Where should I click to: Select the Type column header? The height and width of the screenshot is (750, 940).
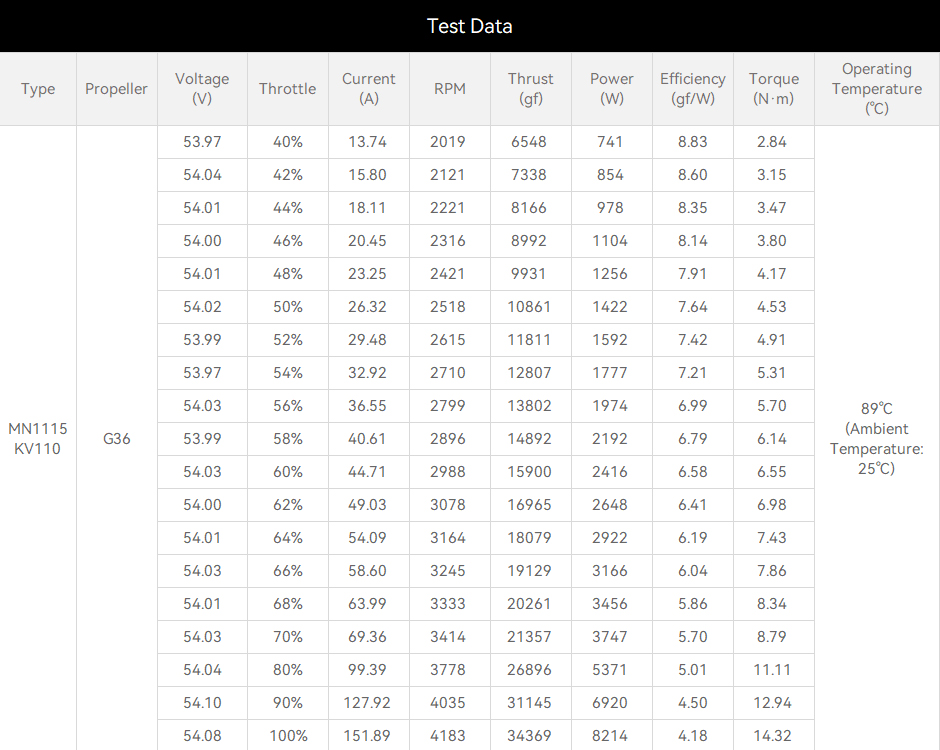38,89
